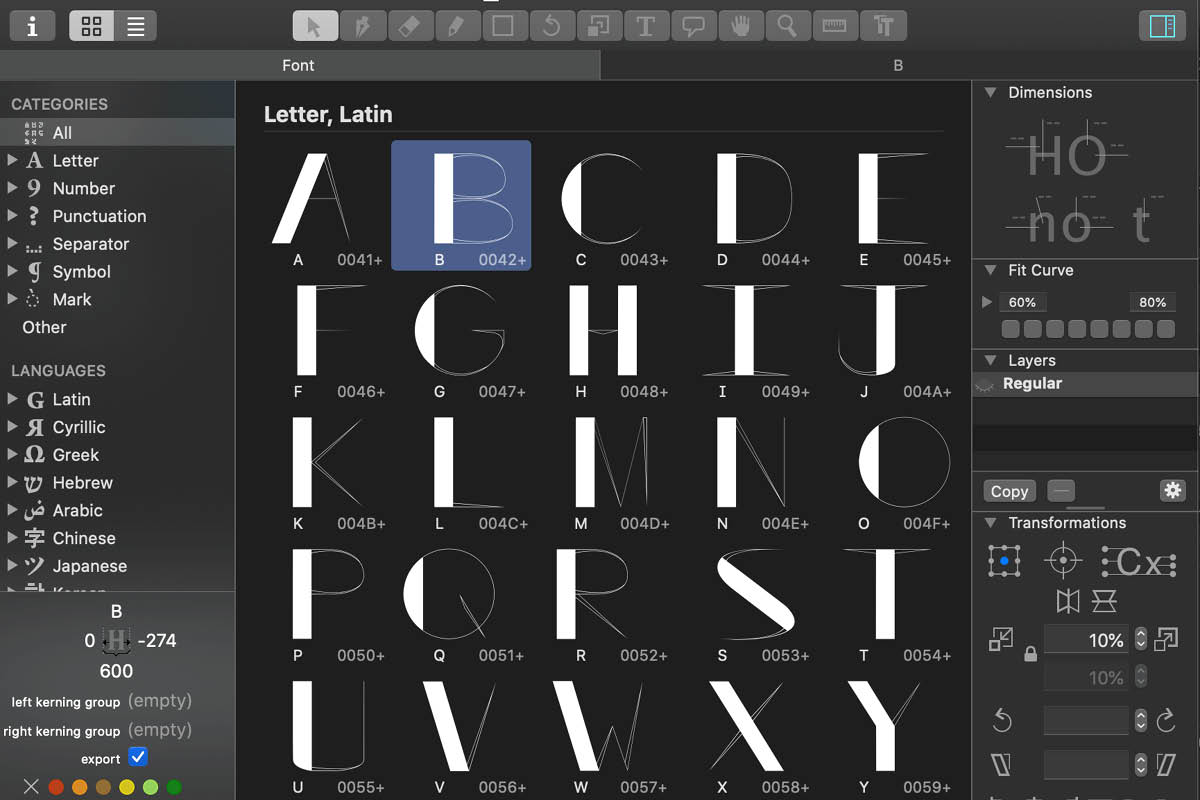
Task: Expand the Cyrillic language group
Action: 12,427
